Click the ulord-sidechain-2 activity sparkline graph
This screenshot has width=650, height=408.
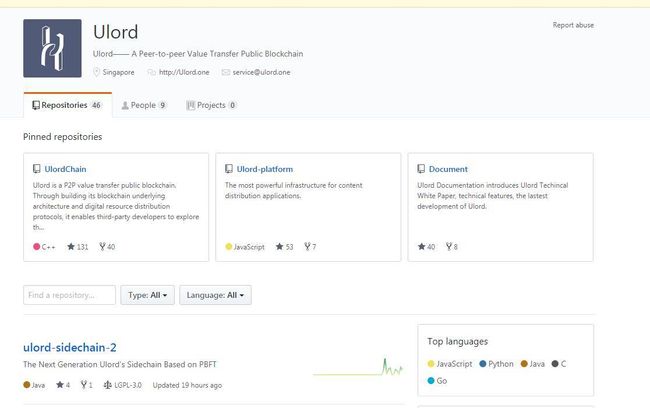(x=358, y=367)
